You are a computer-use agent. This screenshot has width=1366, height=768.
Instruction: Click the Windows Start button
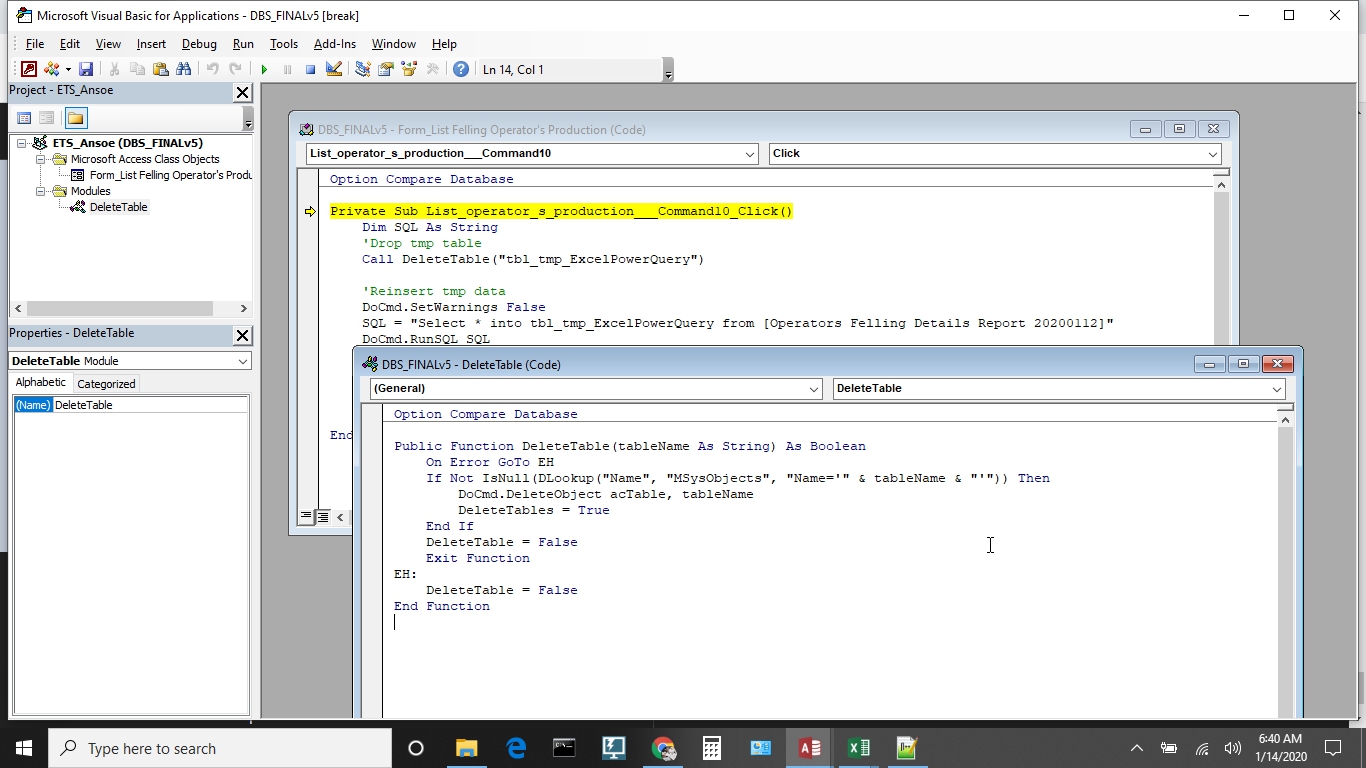24,748
